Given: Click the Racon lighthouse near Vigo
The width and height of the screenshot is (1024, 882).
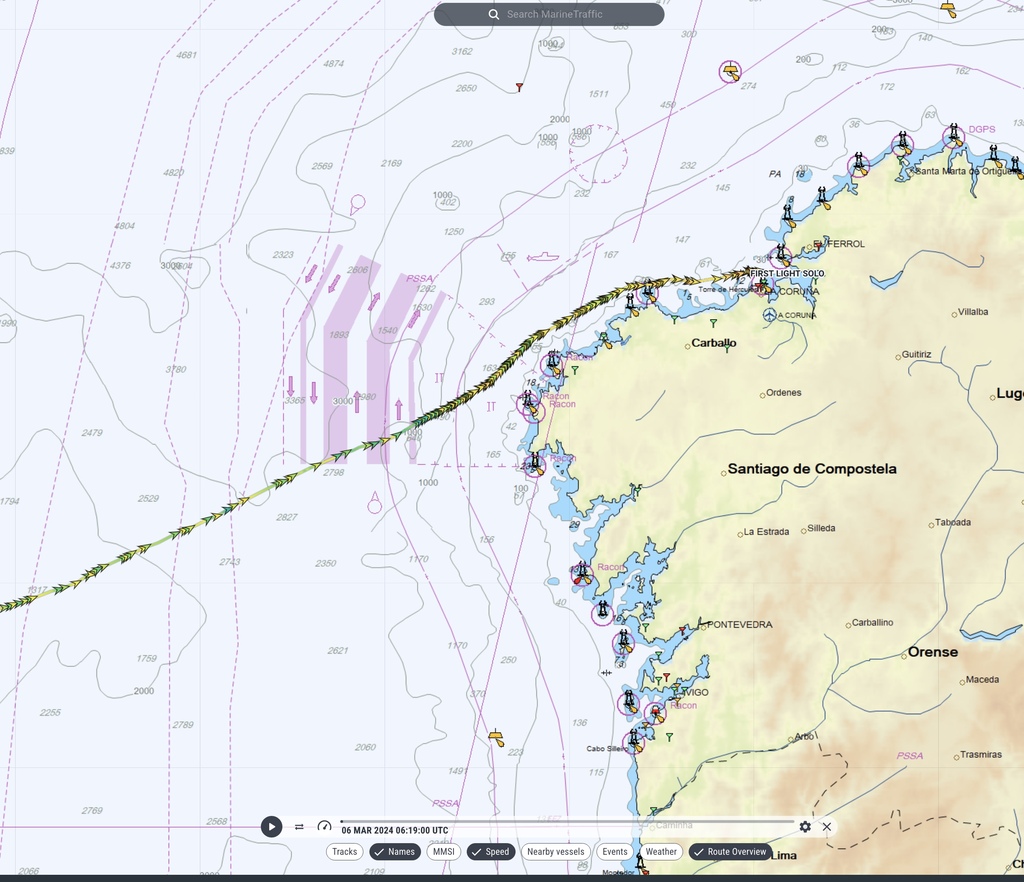Looking at the screenshot, I should click(655, 714).
